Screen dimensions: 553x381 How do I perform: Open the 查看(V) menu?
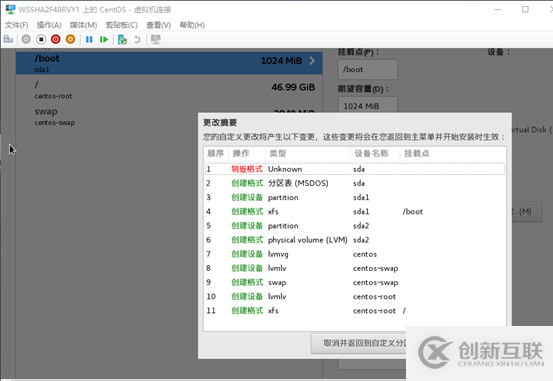coord(159,25)
